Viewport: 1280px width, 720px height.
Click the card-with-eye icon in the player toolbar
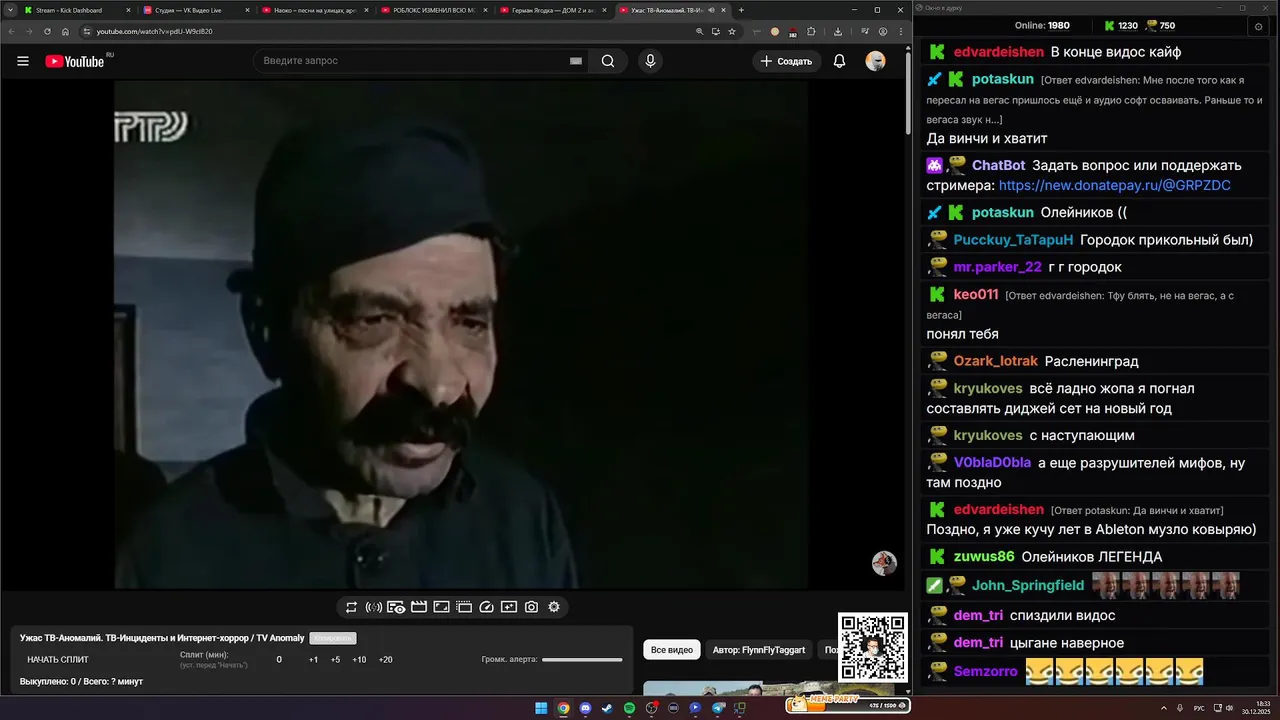(x=396, y=607)
